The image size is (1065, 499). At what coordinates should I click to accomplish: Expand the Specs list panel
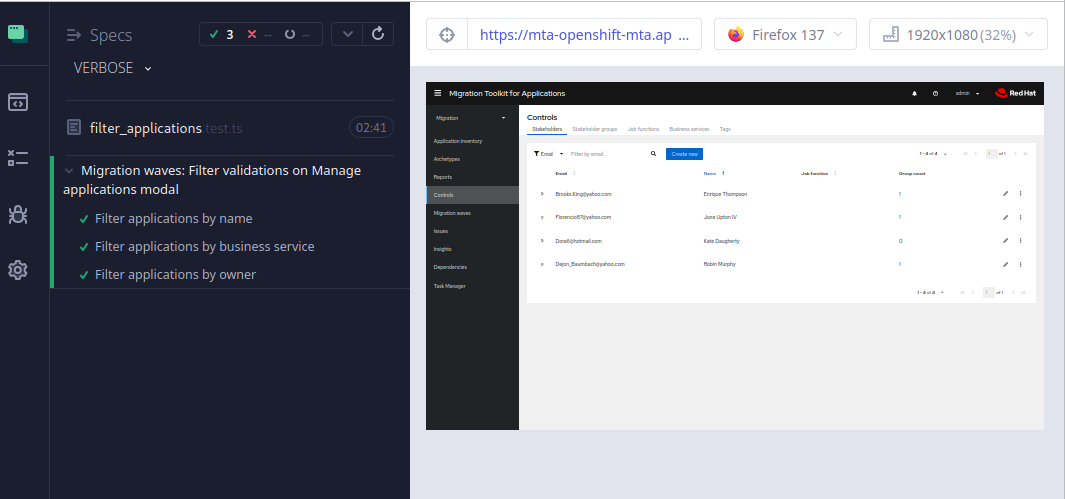[73, 35]
